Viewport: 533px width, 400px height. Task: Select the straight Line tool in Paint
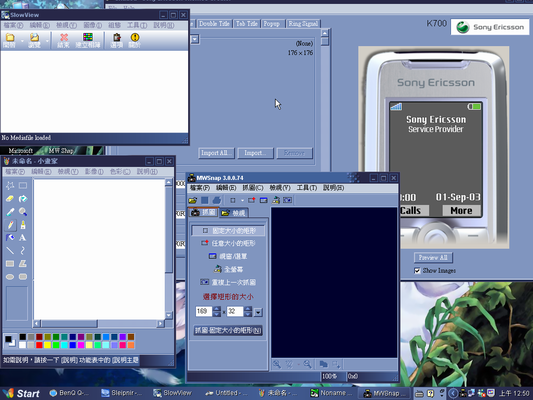tap(10, 250)
